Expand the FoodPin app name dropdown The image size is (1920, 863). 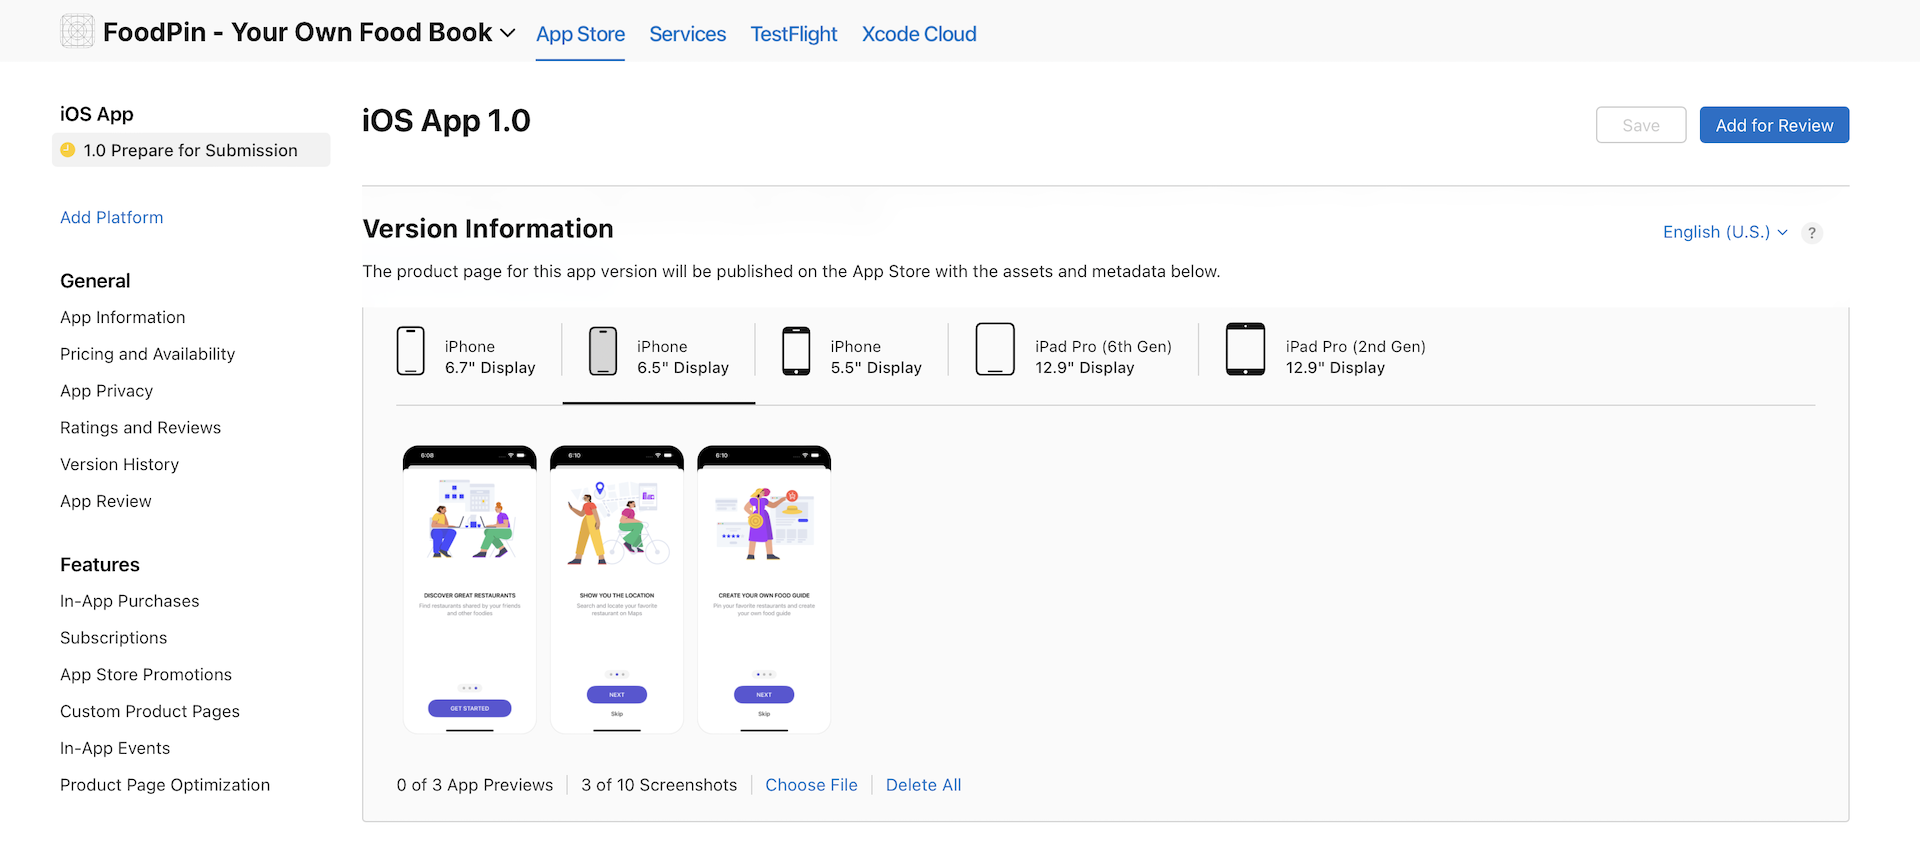507,33
